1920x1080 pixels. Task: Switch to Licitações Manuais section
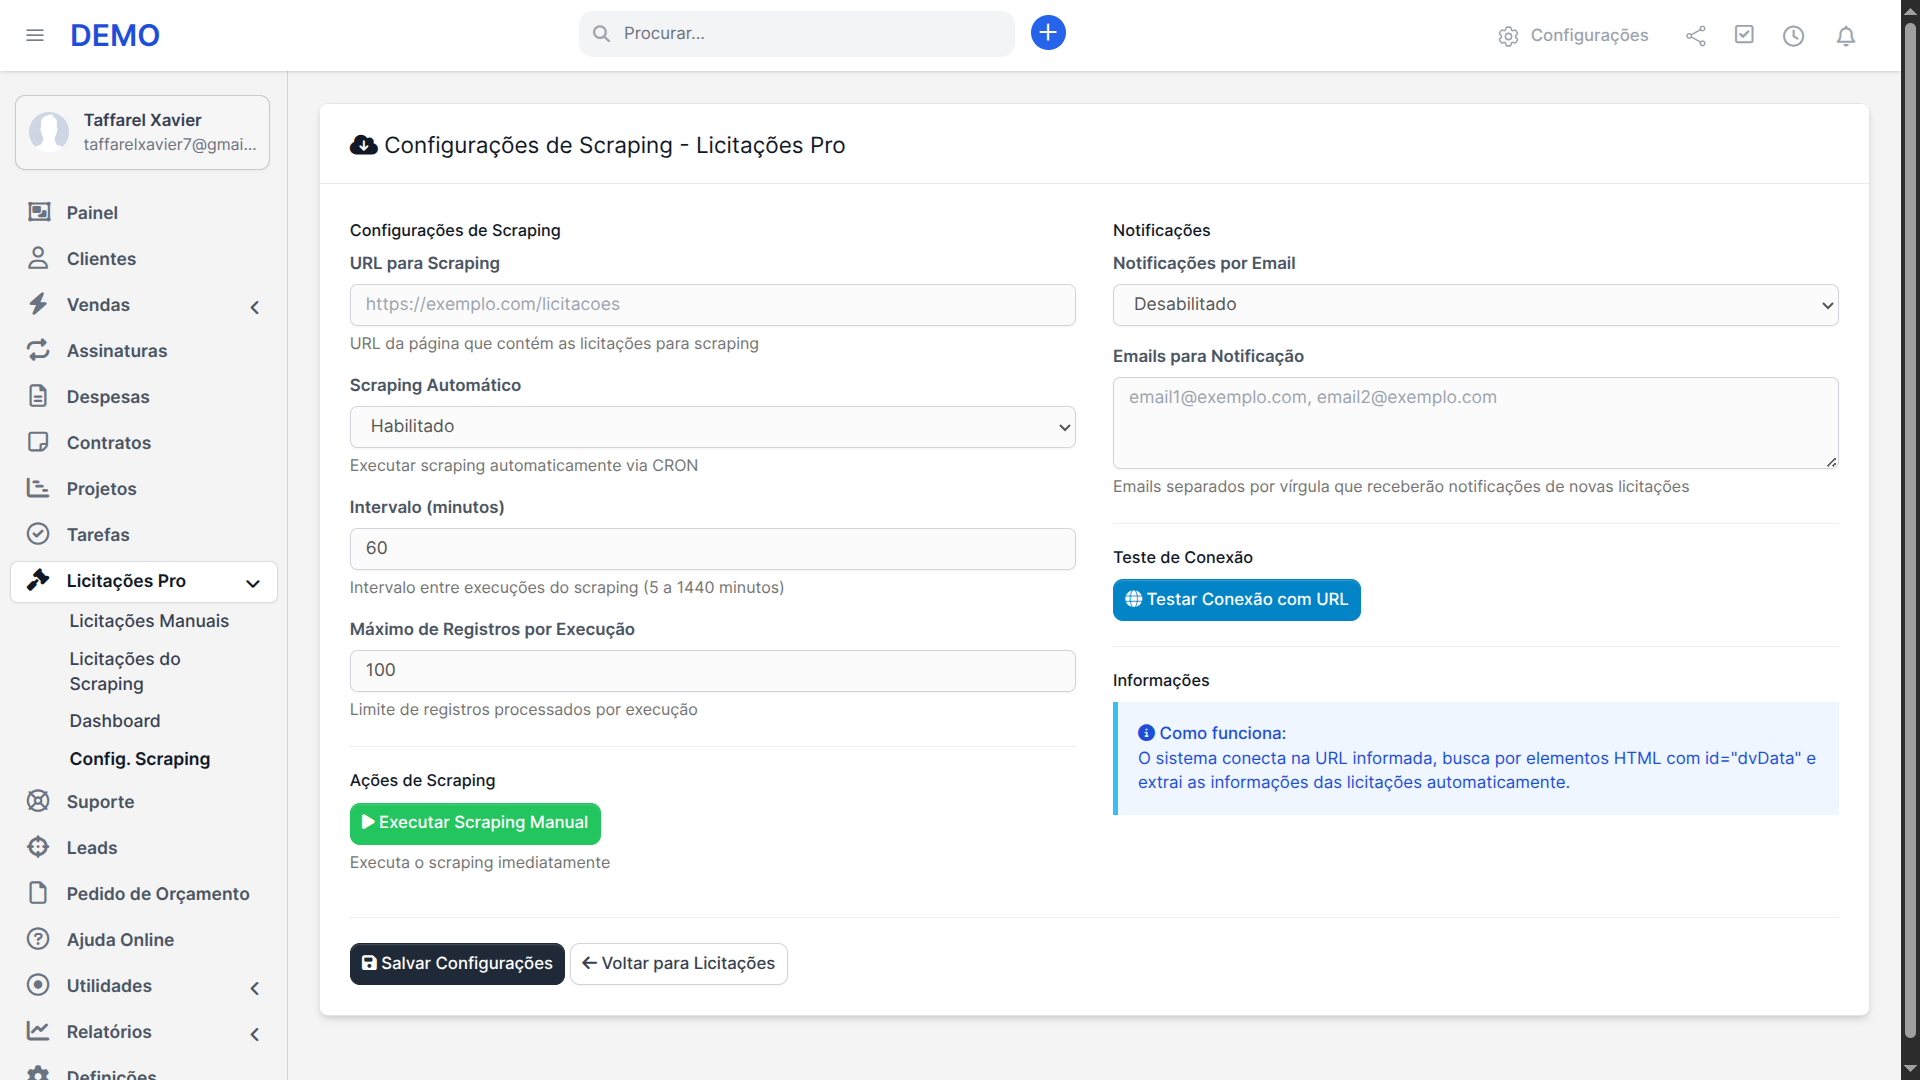click(150, 620)
